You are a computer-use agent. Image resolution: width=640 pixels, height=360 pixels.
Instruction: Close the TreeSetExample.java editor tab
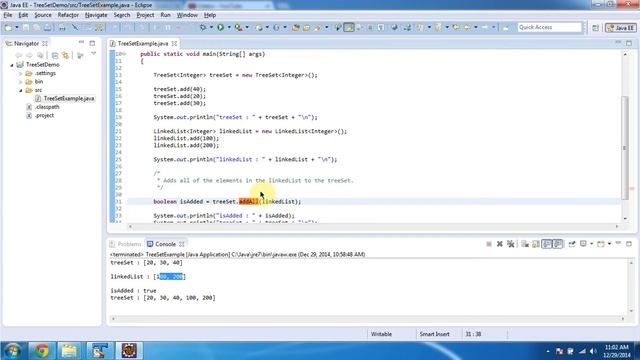pyautogui.click(x=175, y=43)
